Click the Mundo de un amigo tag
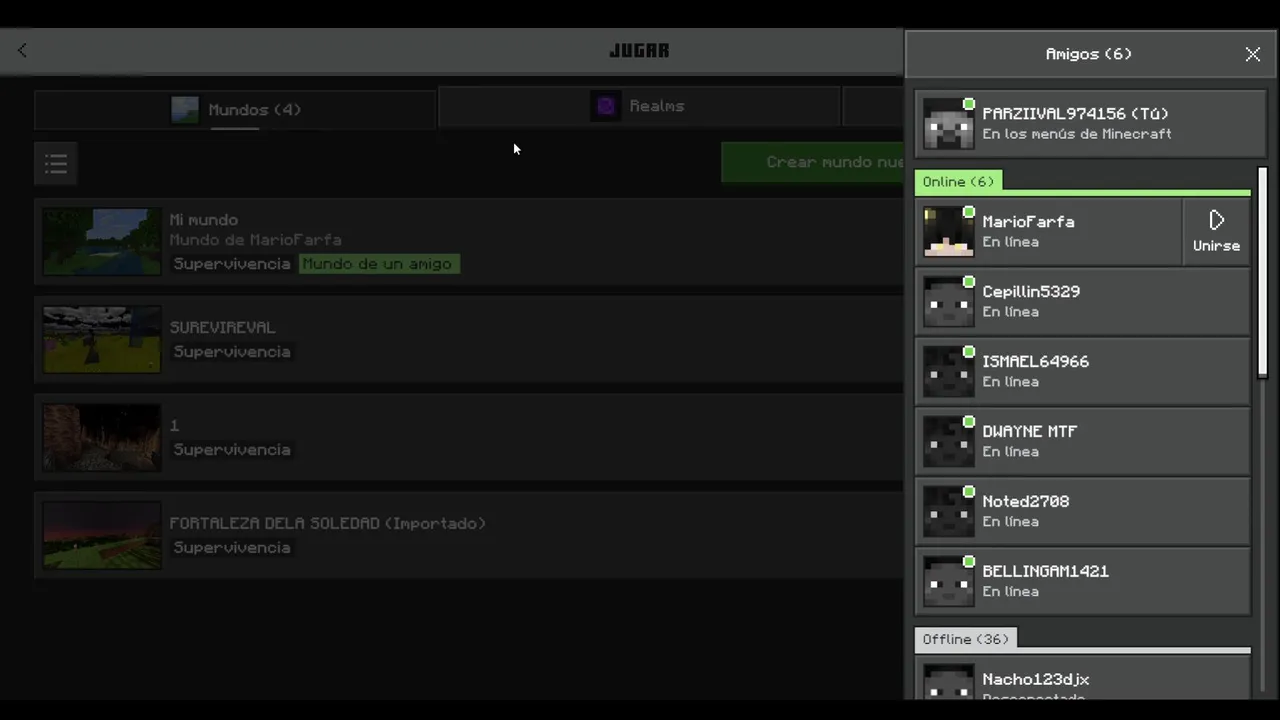 pos(379,264)
